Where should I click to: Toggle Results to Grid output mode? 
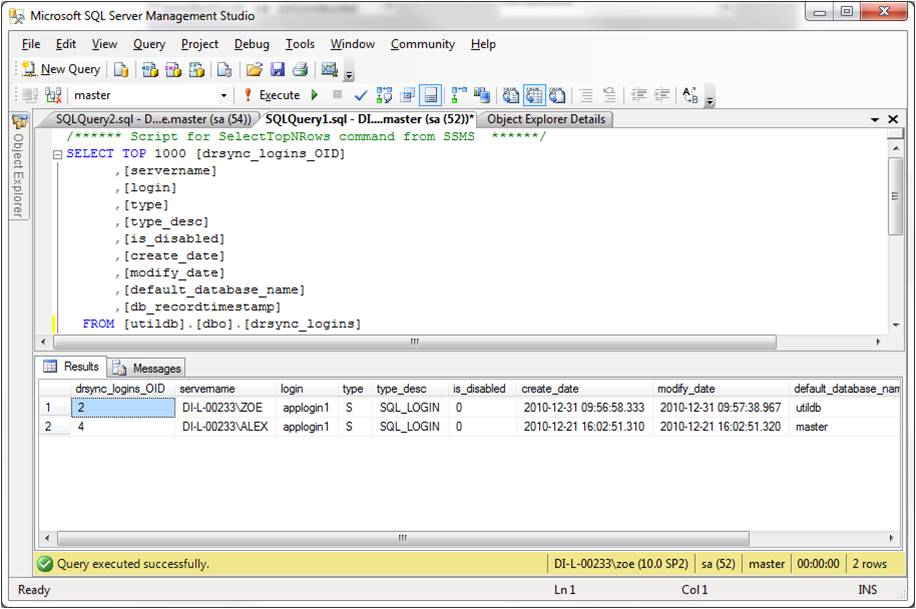pyautogui.click(x=534, y=95)
